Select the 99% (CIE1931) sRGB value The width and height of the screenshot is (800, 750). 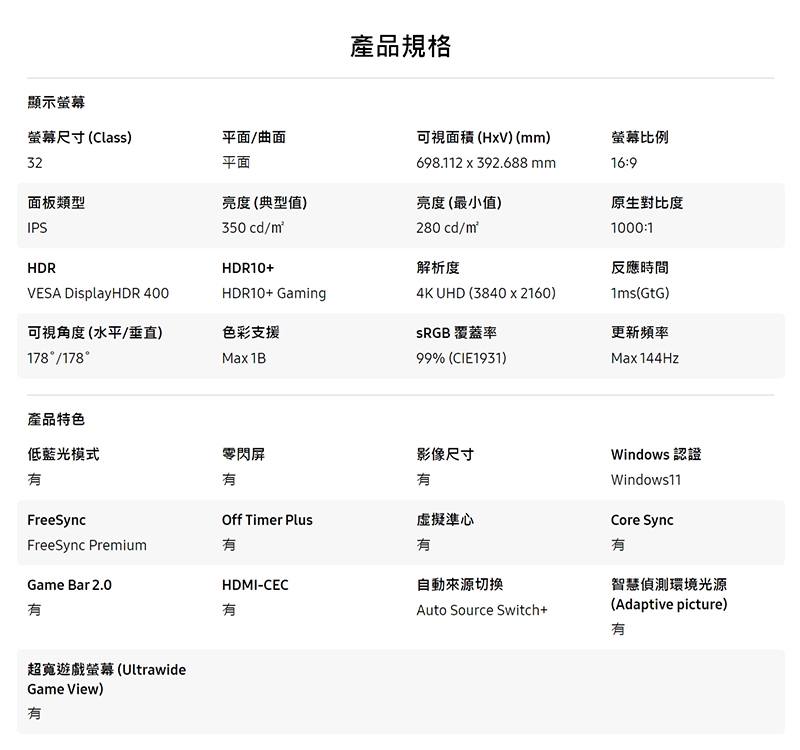pyautogui.click(x=461, y=358)
